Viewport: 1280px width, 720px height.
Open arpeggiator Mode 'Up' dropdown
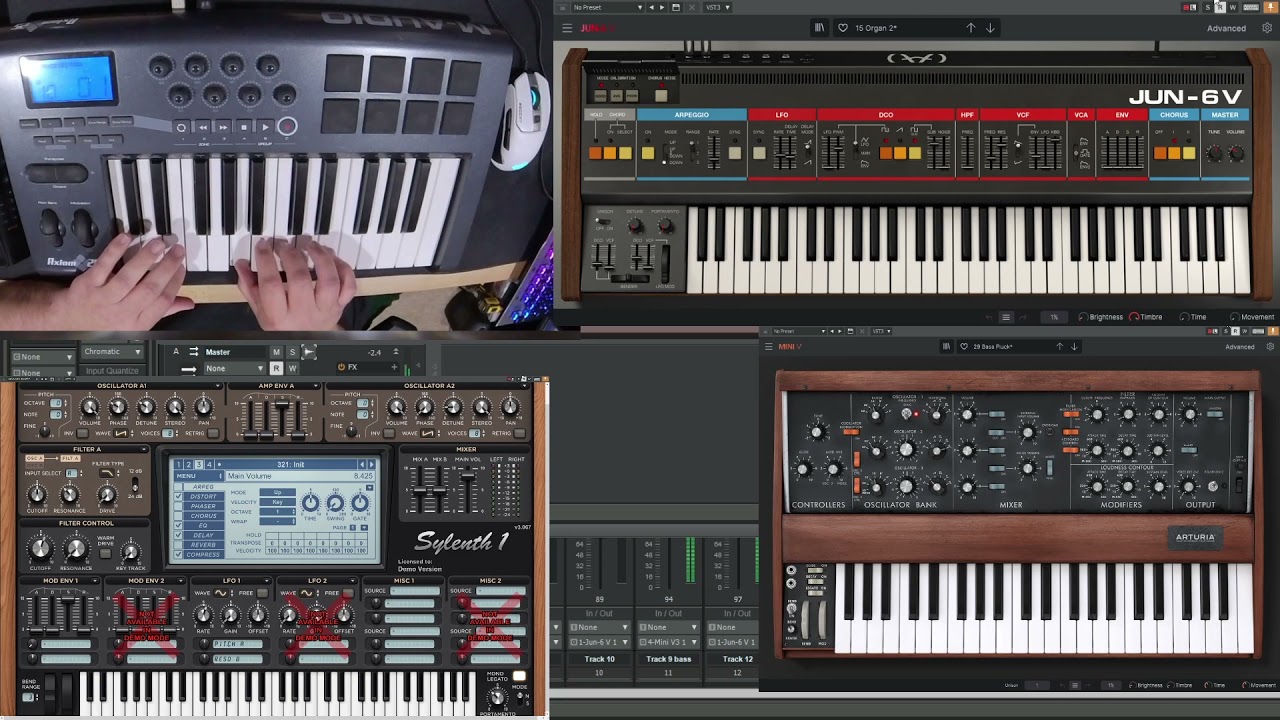[x=277, y=492]
